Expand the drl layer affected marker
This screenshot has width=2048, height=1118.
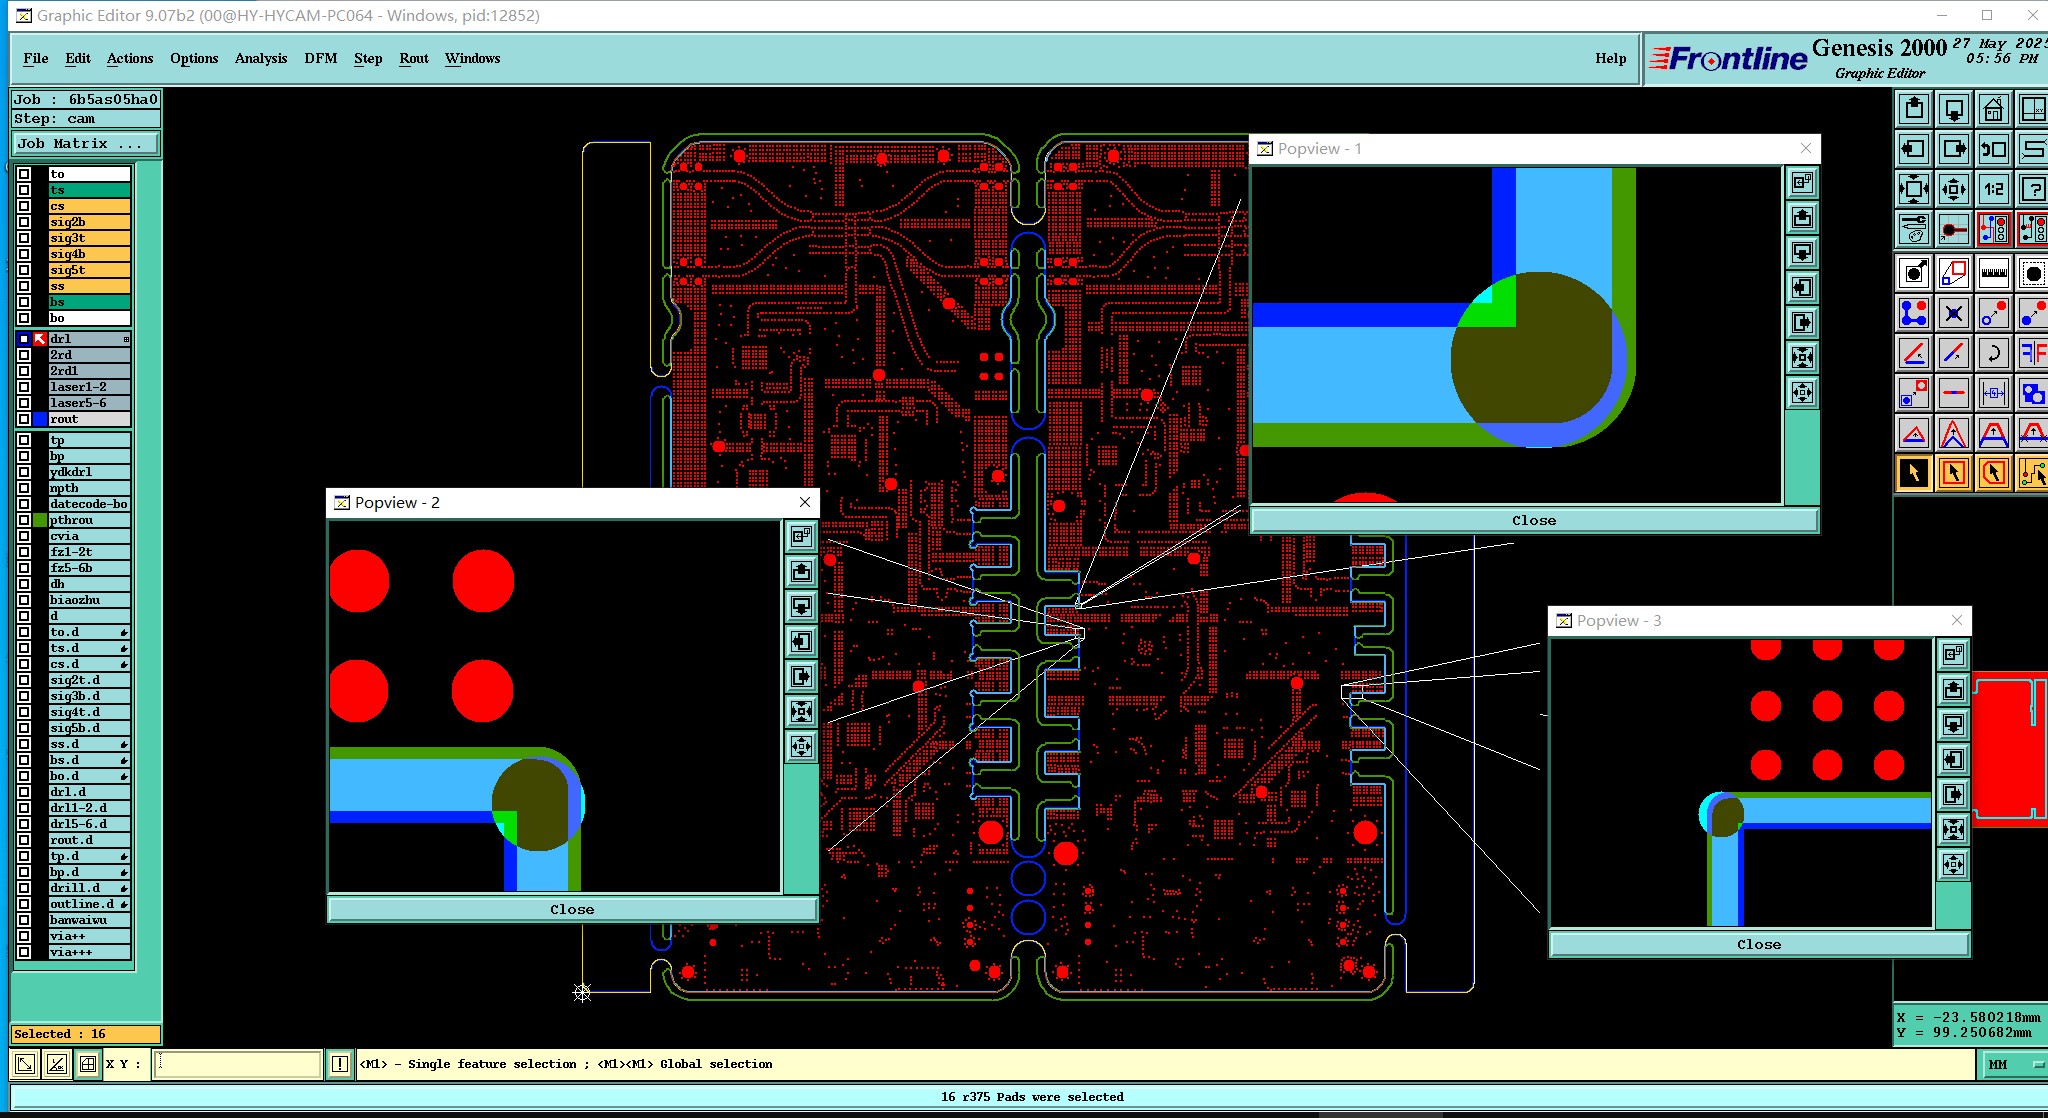(126, 339)
